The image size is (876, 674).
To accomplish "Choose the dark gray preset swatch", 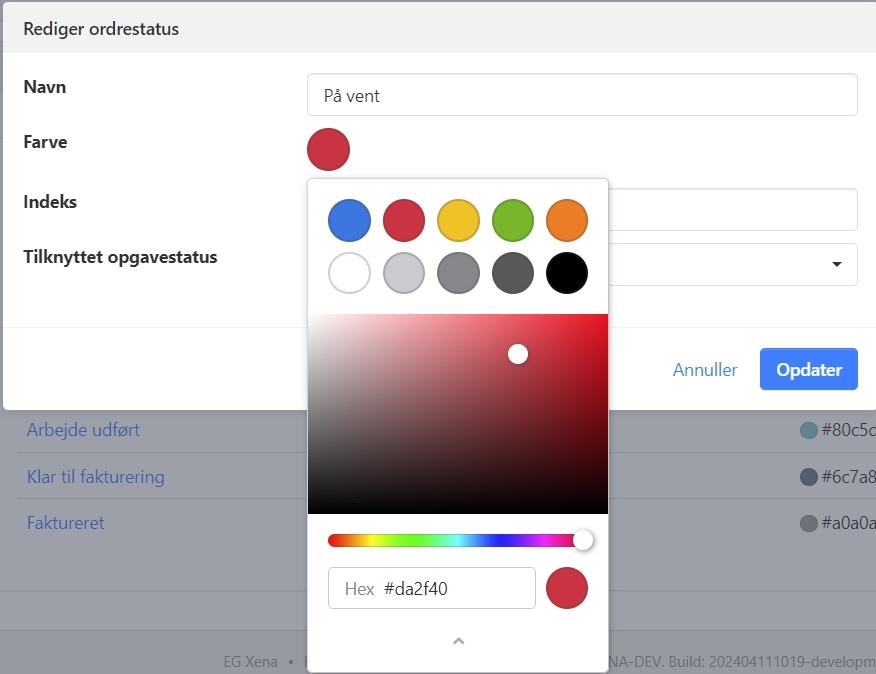I will (x=513, y=272).
